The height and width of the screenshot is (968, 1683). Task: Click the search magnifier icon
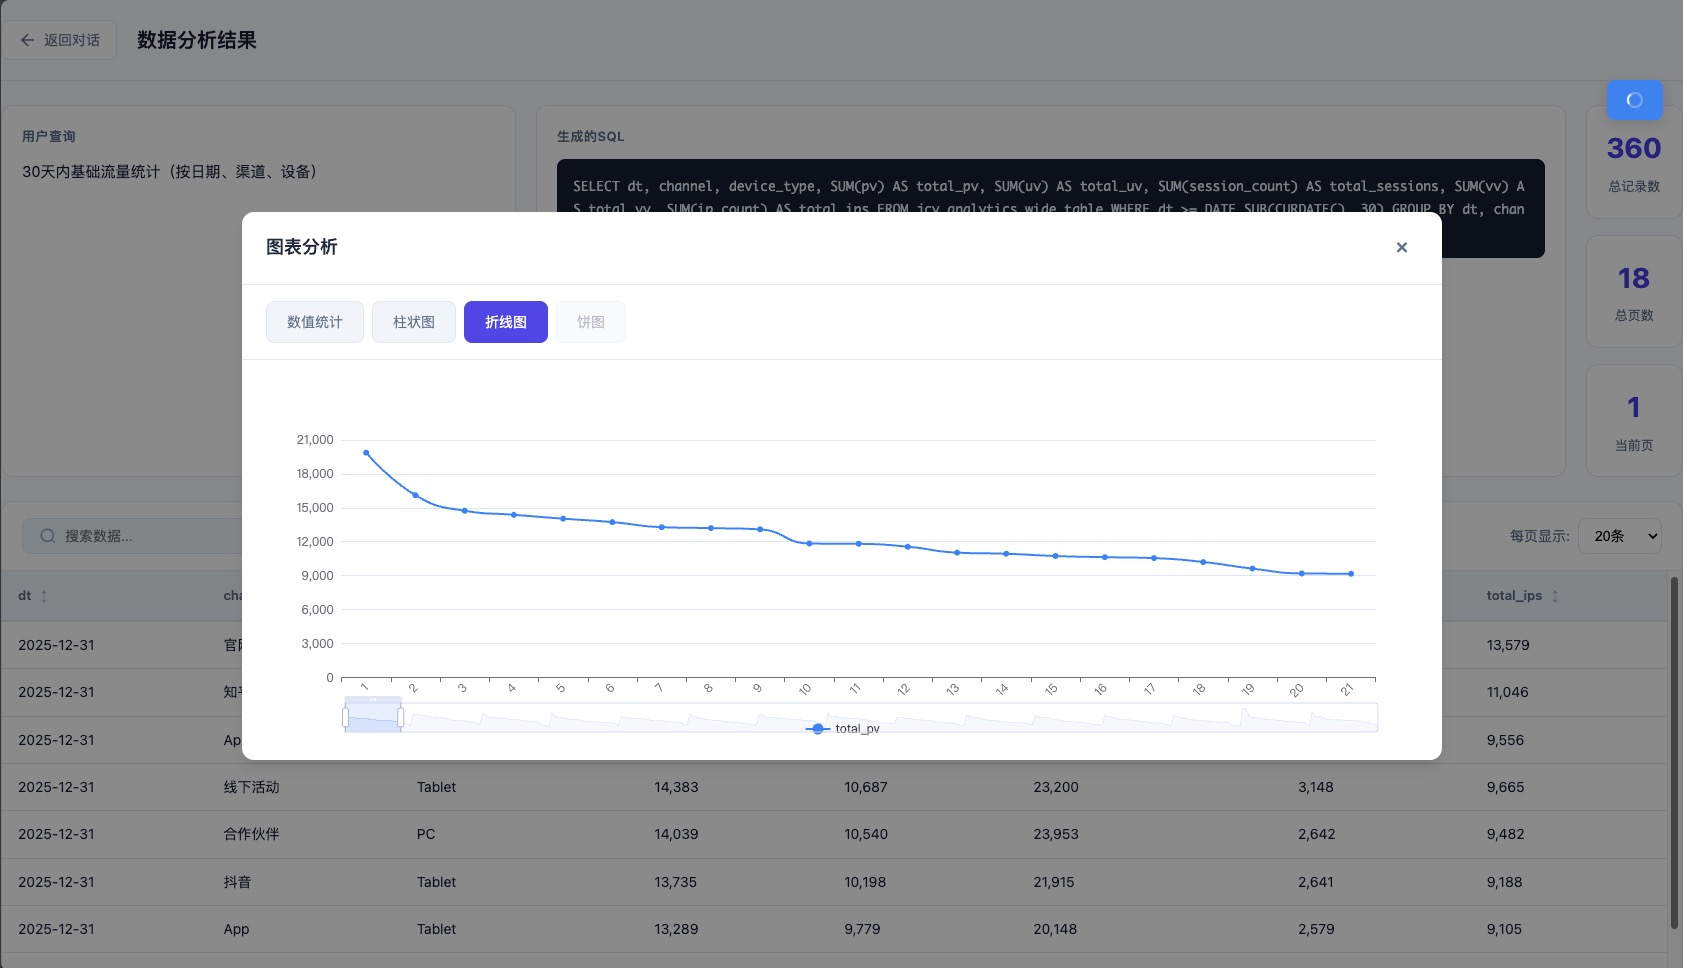click(x=47, y=536)
